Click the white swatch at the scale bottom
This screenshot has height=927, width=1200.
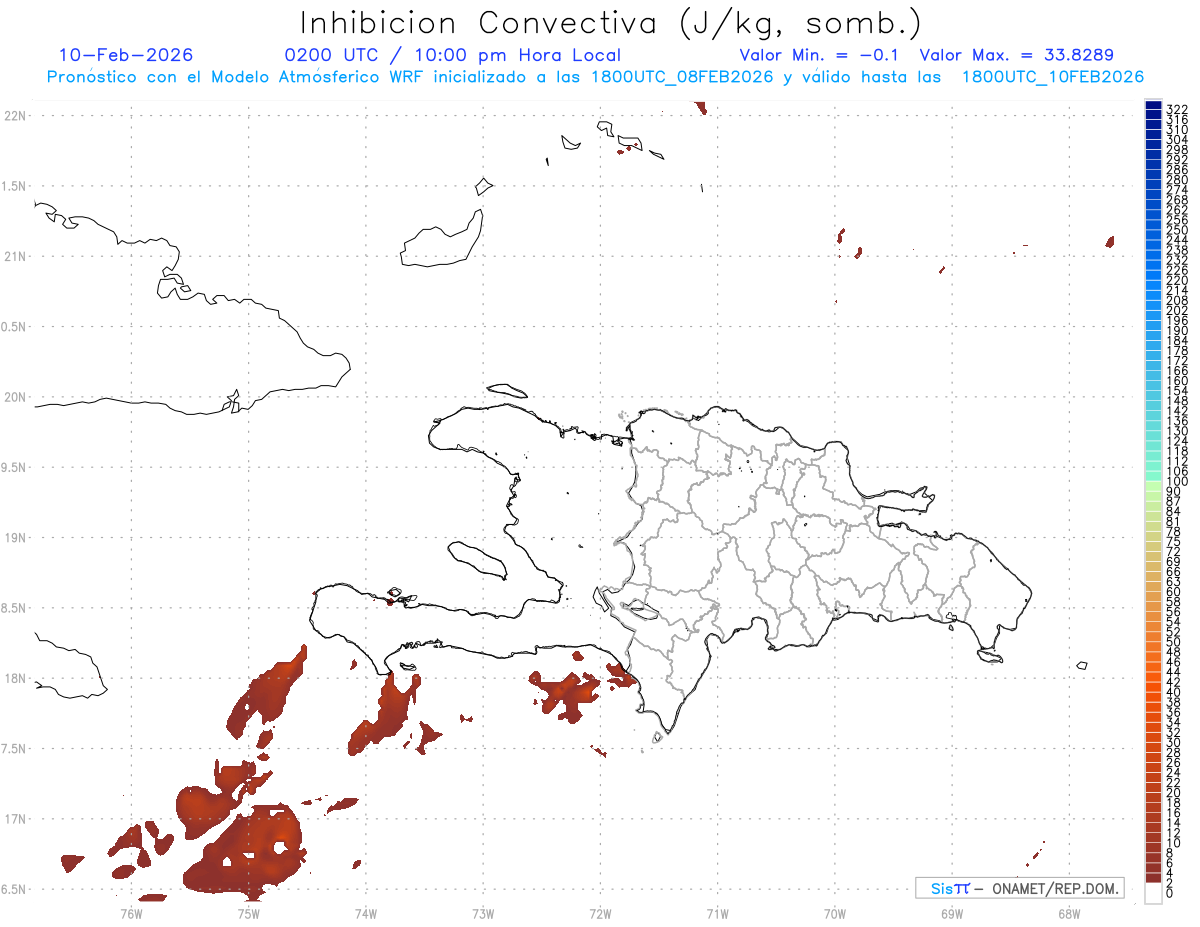(1153, 894)
